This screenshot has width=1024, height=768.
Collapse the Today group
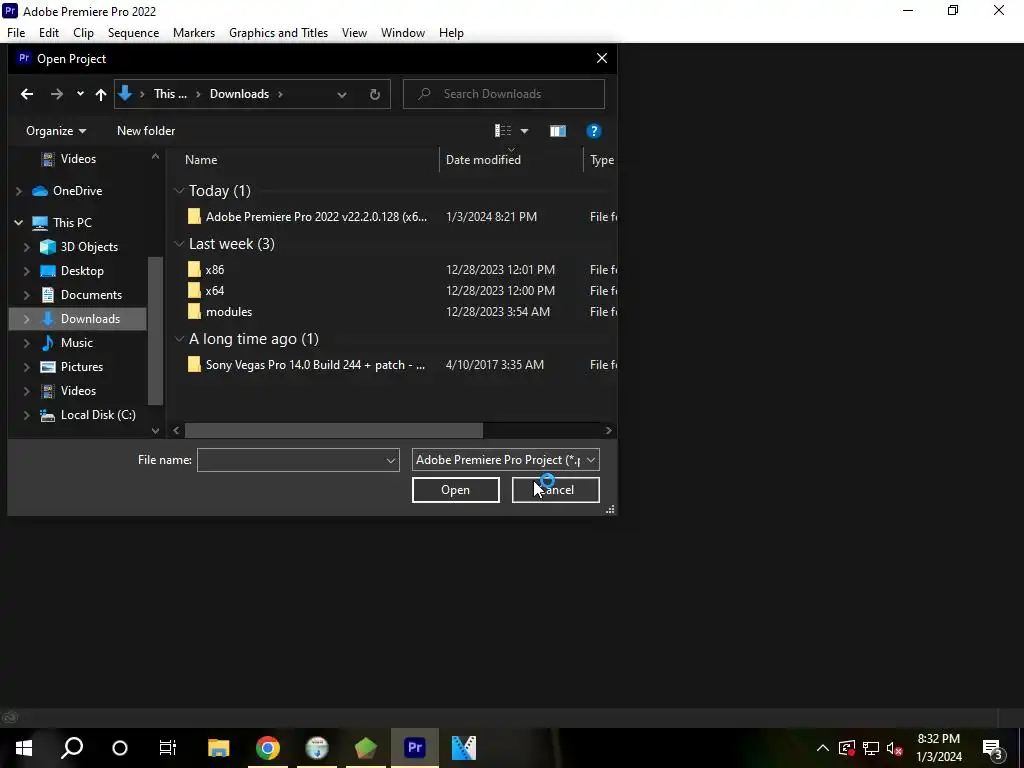coord(179,191)
